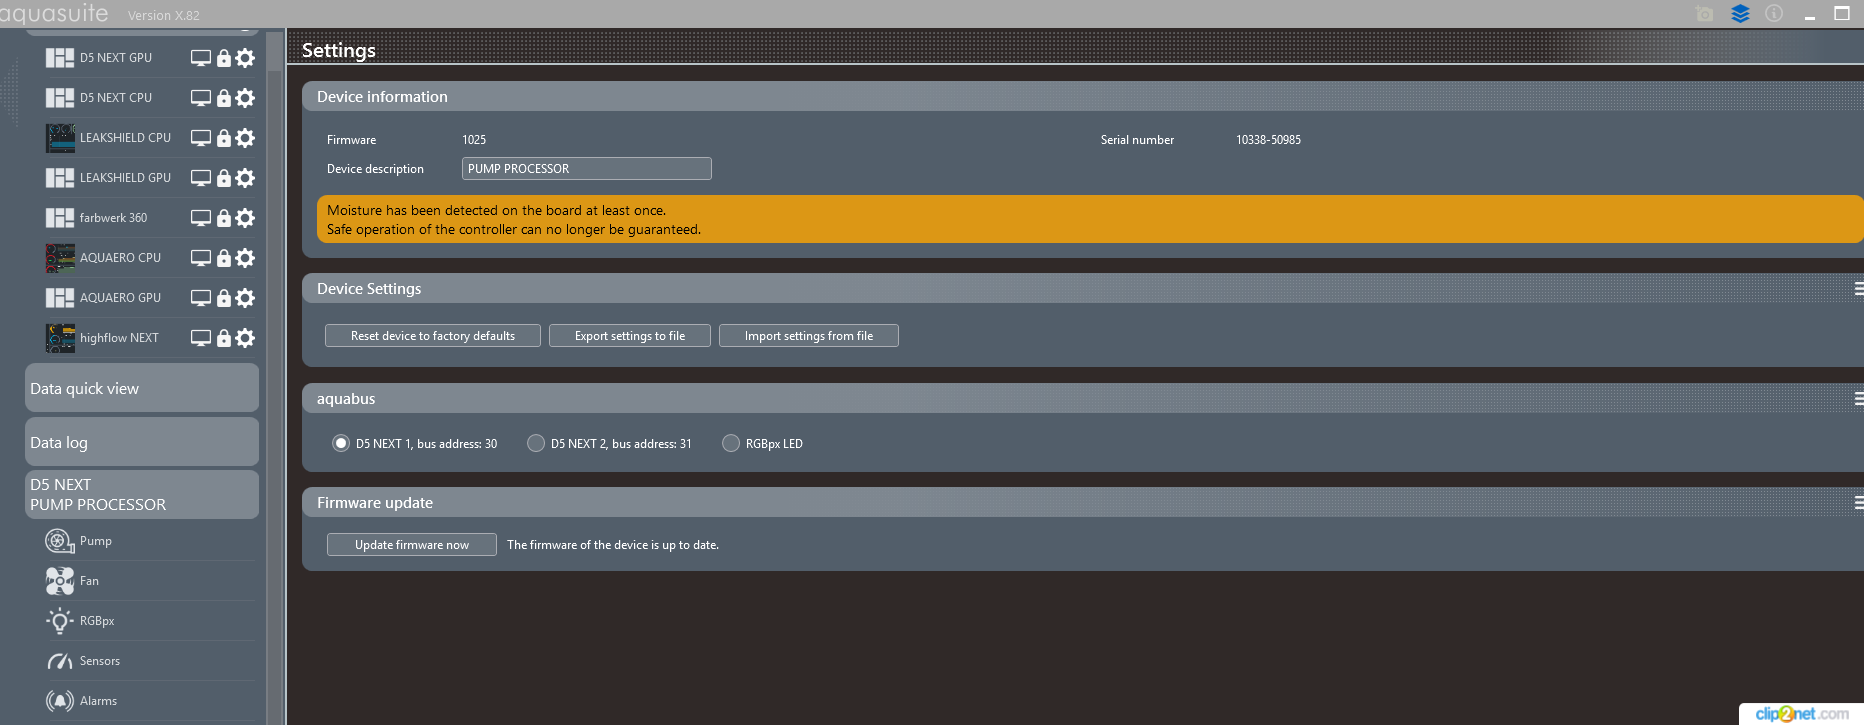Open the gear settings for AQUAERO CPU
The height and width of the screenshot is (725, 1864).
point(245,258)
